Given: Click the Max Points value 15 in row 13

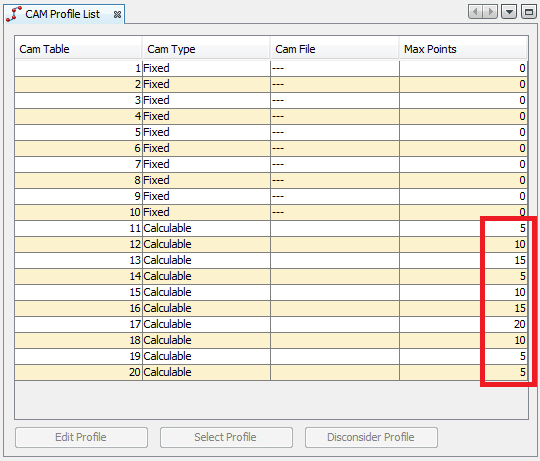Looking at the screenshot, I should pyautogui.click(x=464, y=260).
